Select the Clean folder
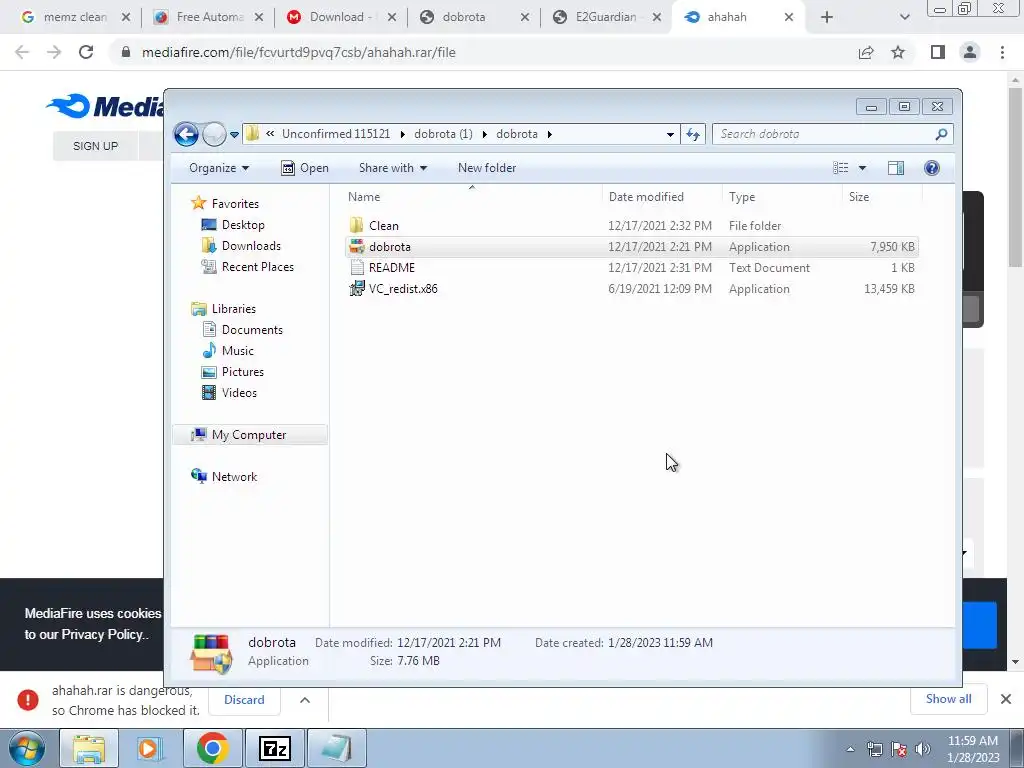Screen dimensions: 1024x768 click(632, 226)
